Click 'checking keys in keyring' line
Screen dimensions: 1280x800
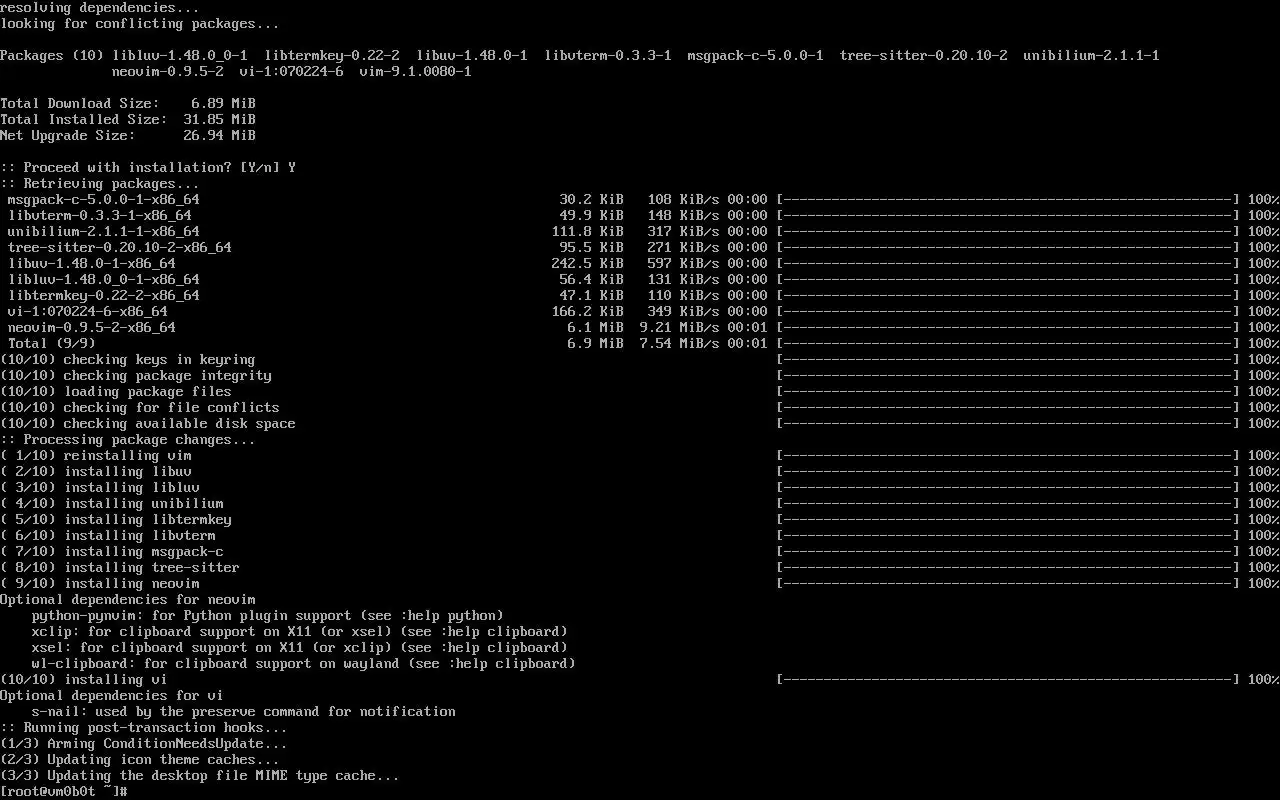pos(128,359)
